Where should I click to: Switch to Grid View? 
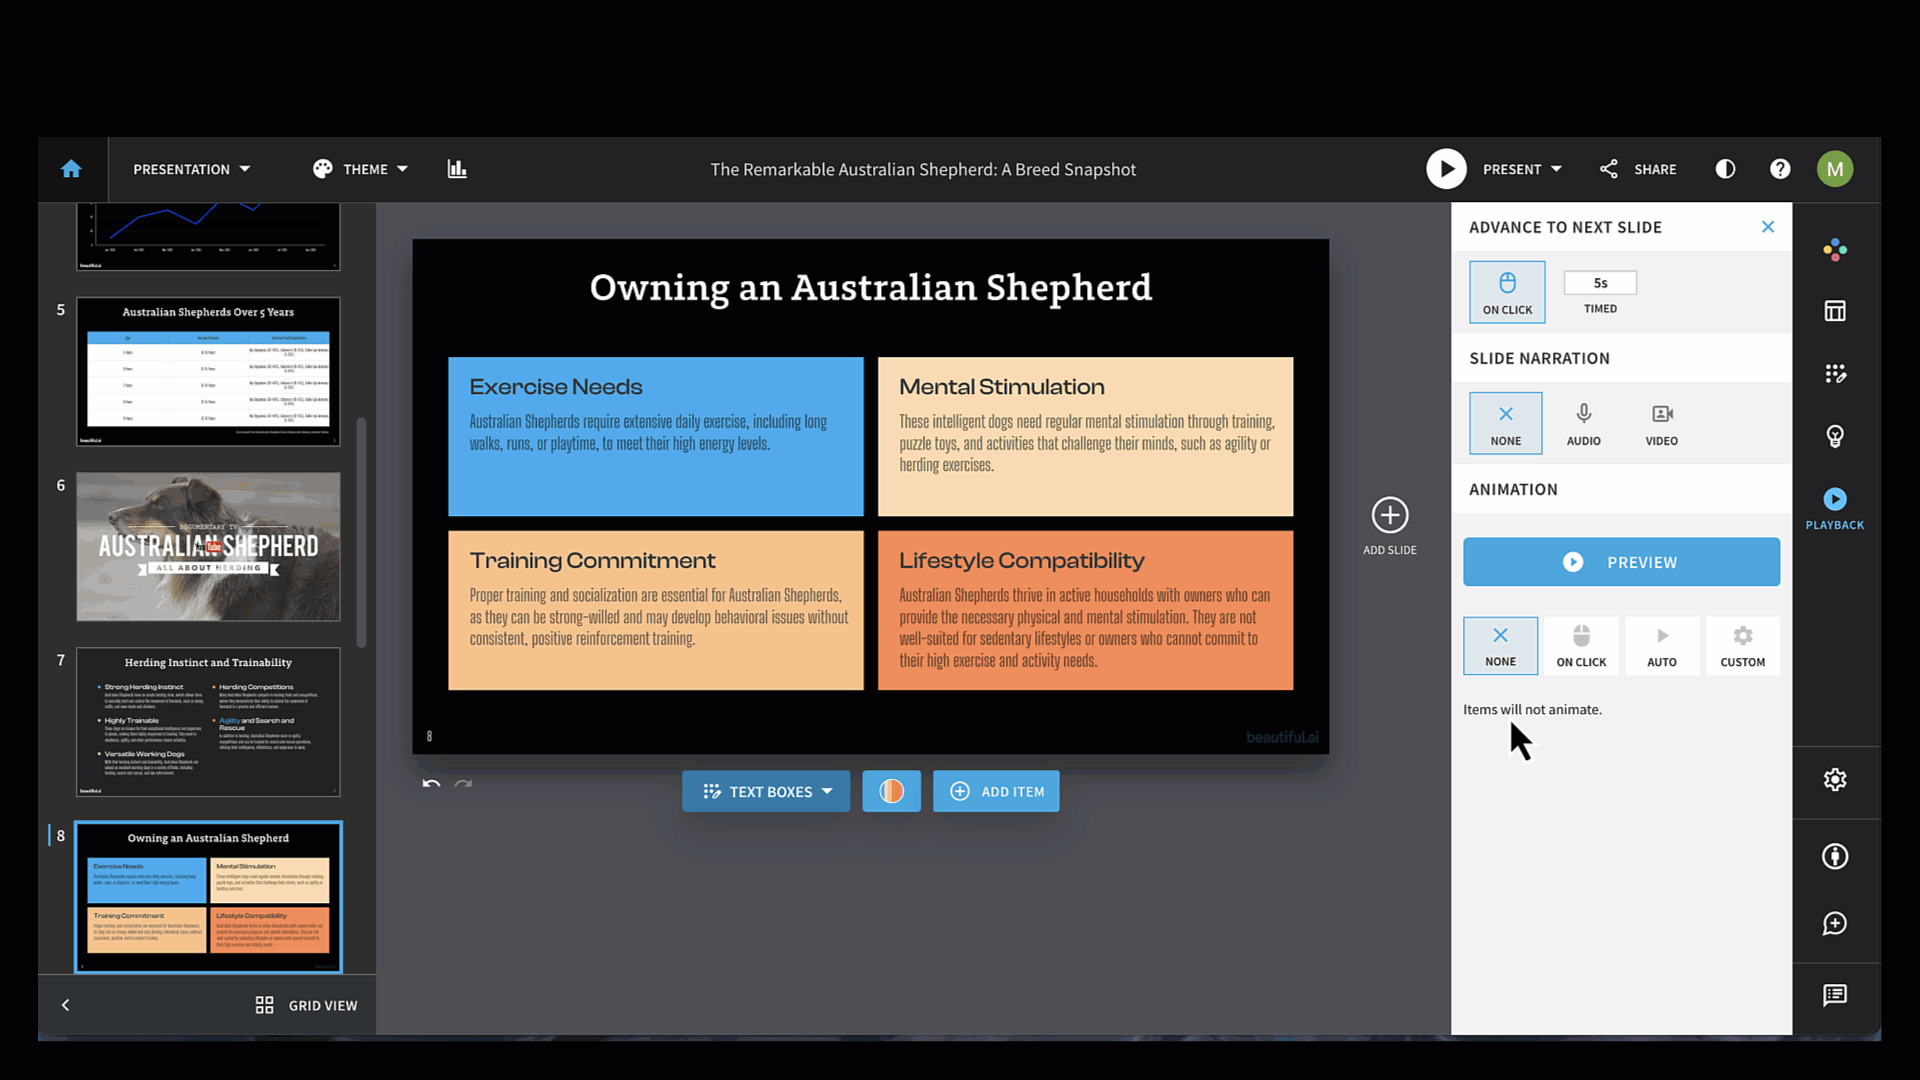(x=306, y=1005)
